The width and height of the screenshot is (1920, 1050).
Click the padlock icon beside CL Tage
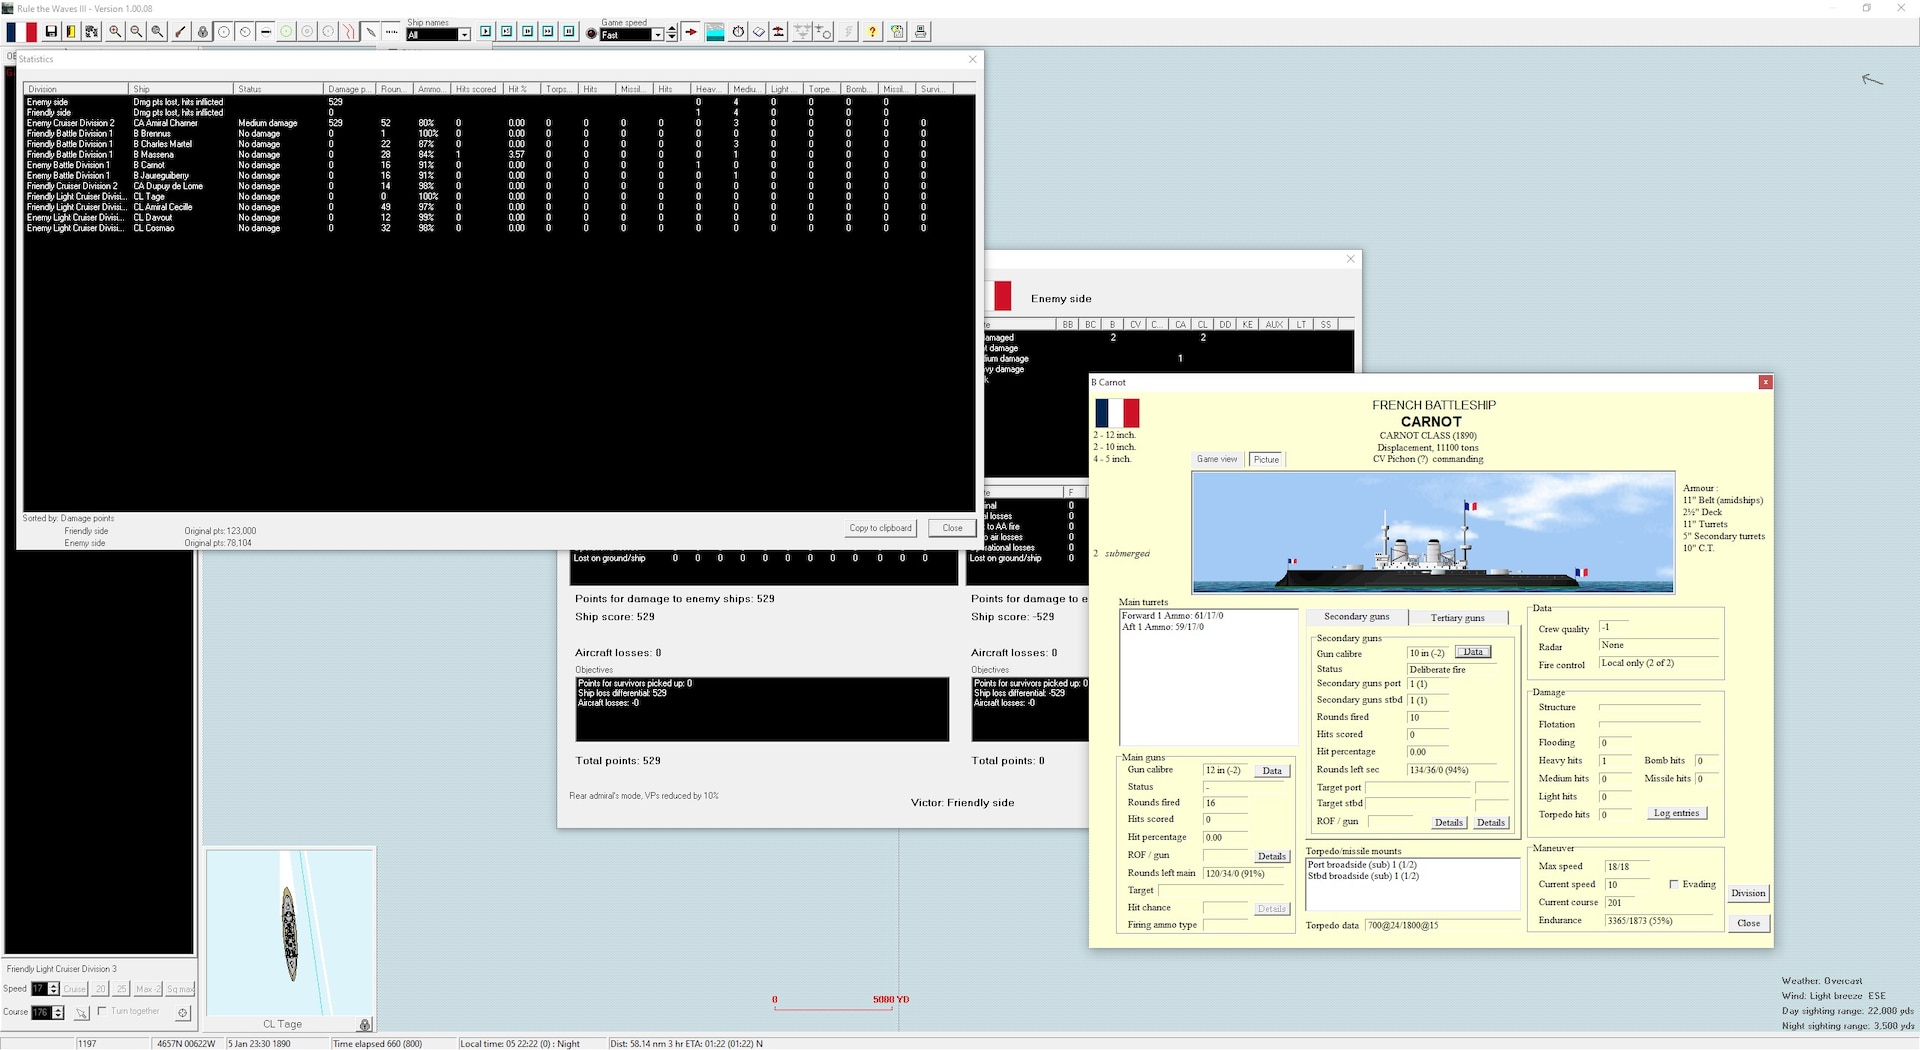365,1024
